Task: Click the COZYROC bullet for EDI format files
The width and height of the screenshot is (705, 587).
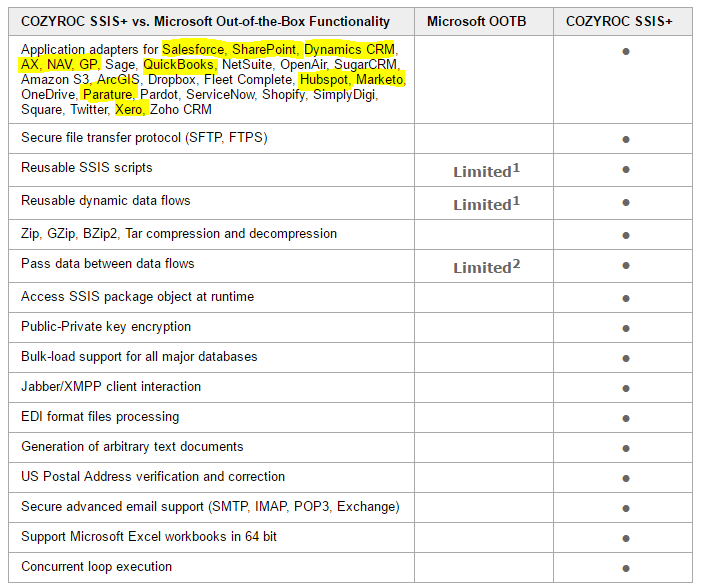Action: pos(625,418)
